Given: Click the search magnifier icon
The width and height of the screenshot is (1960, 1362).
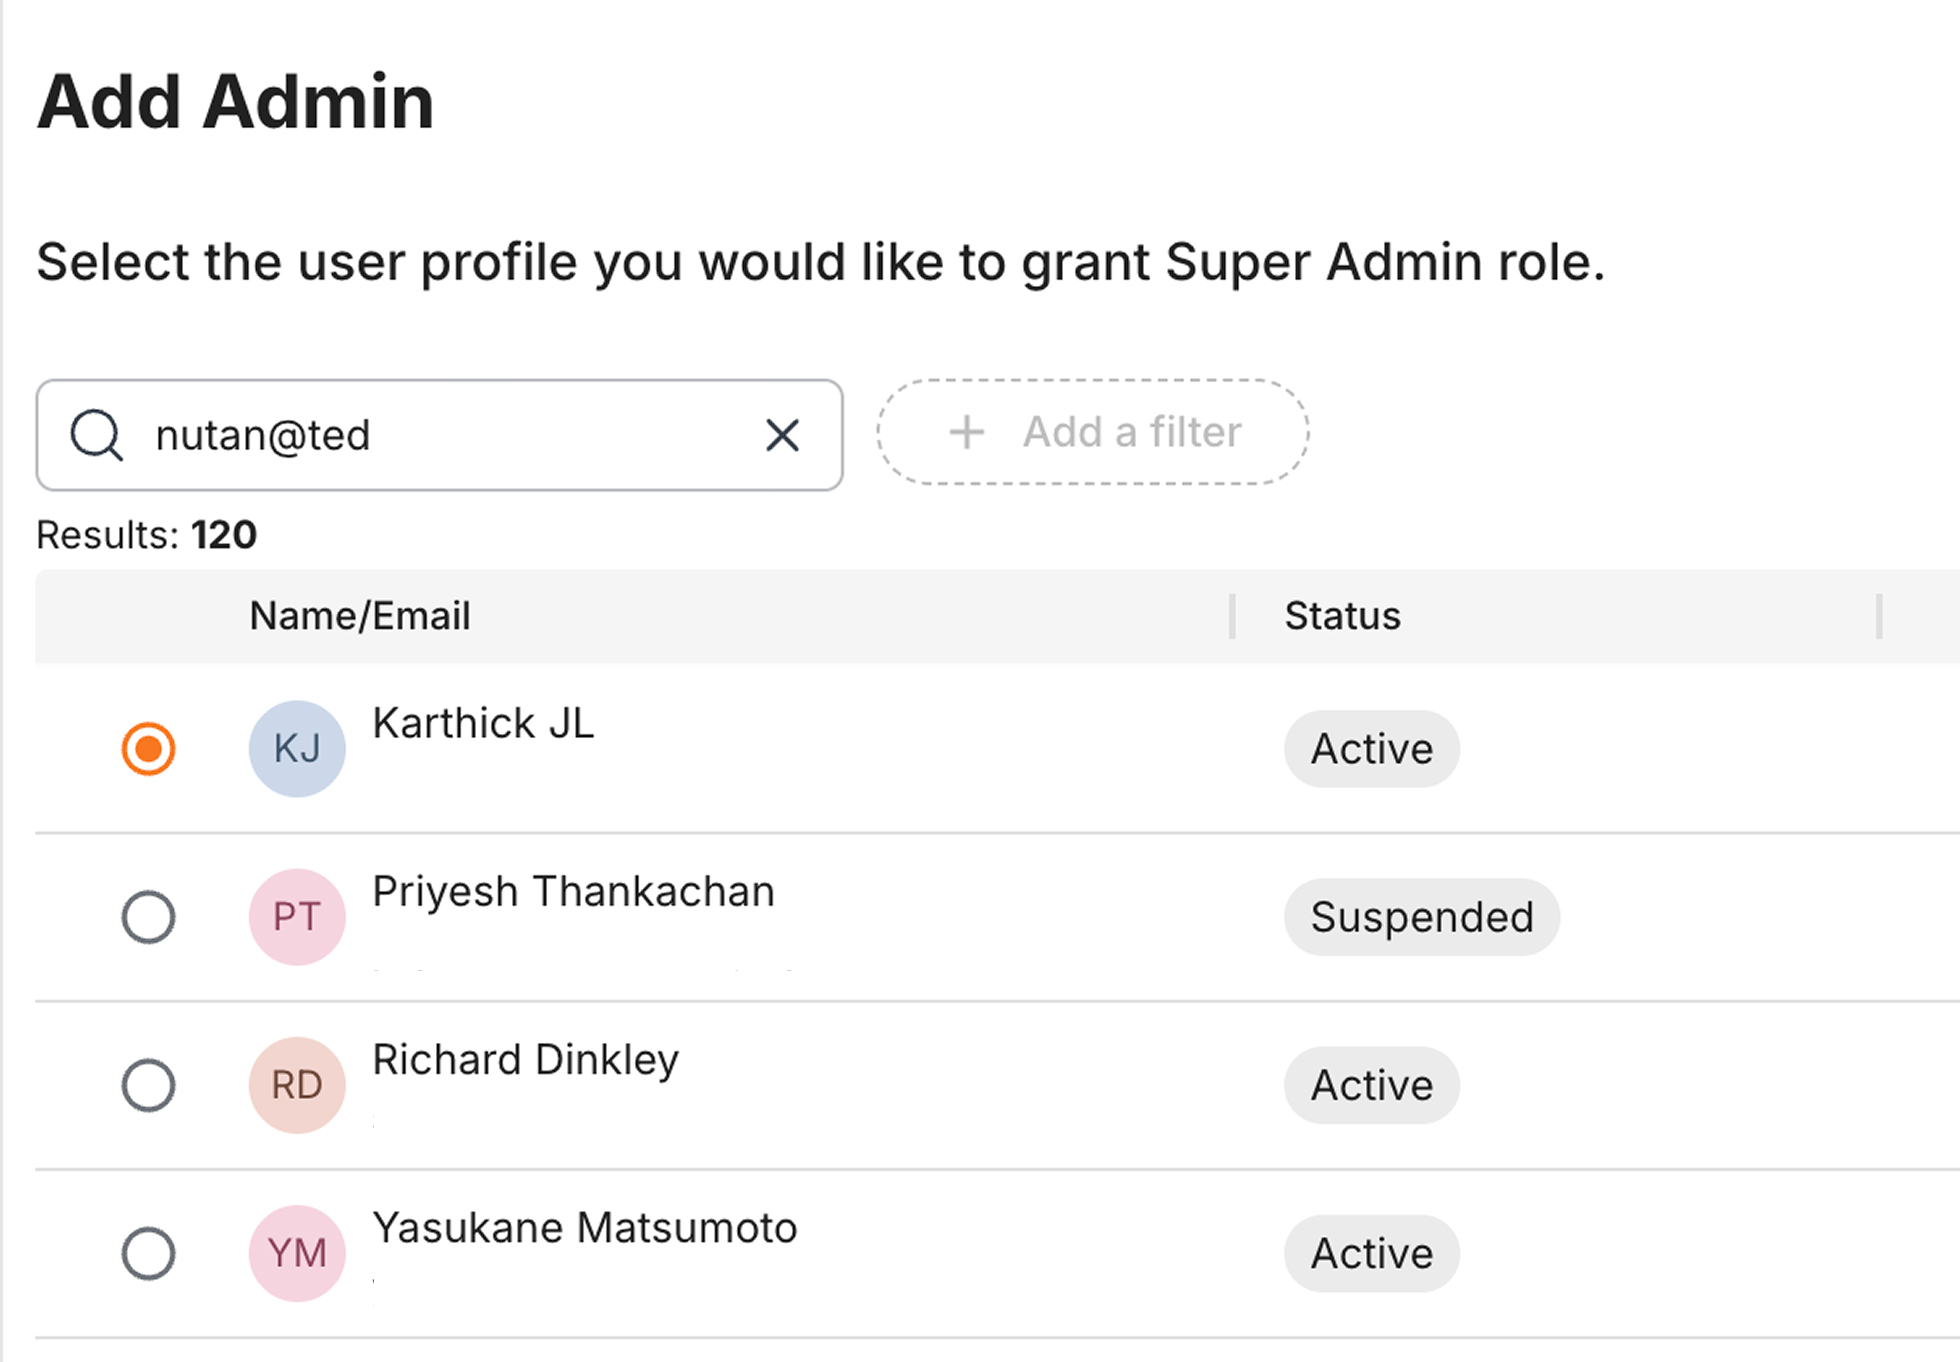Looking at the screenshot, I should (x=97, y=435).
